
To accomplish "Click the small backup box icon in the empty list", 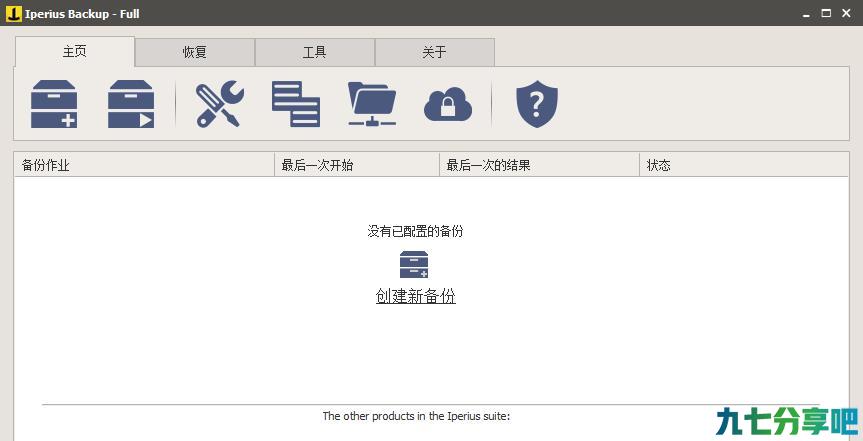I will click(x=414, y=264).
